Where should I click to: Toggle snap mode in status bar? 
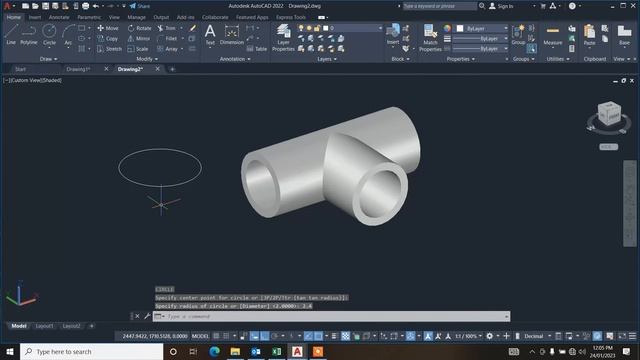pyautogui.click(x=226, y=336)
